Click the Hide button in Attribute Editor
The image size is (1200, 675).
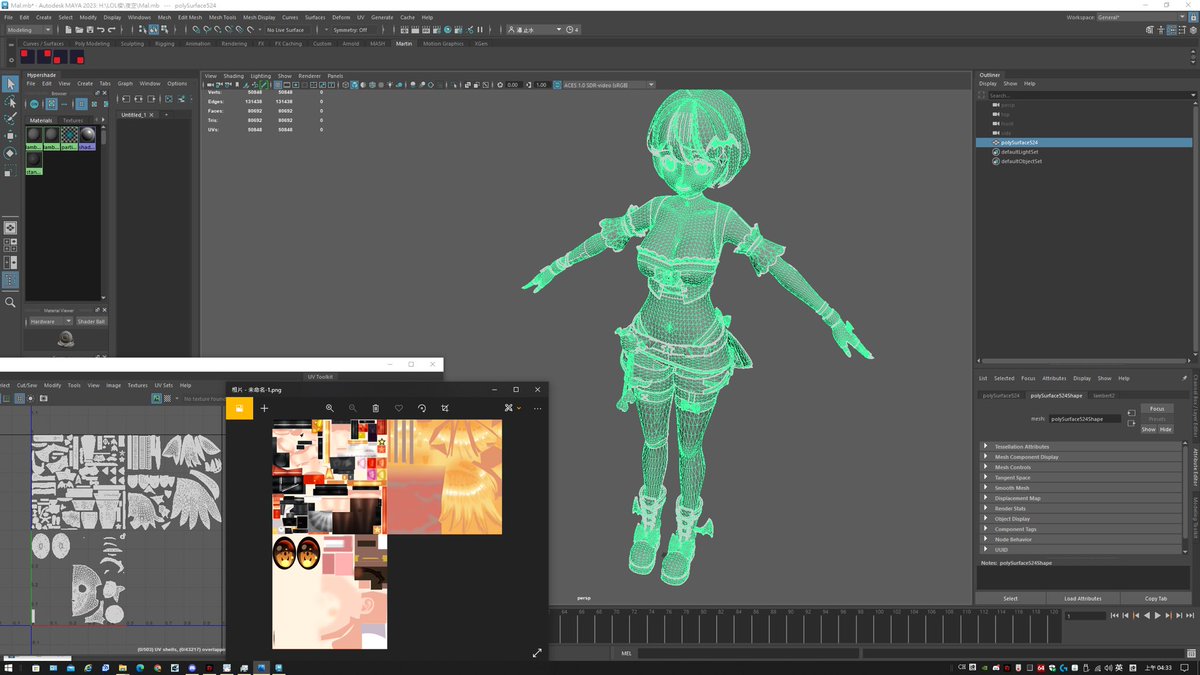tap(1165, 429)
